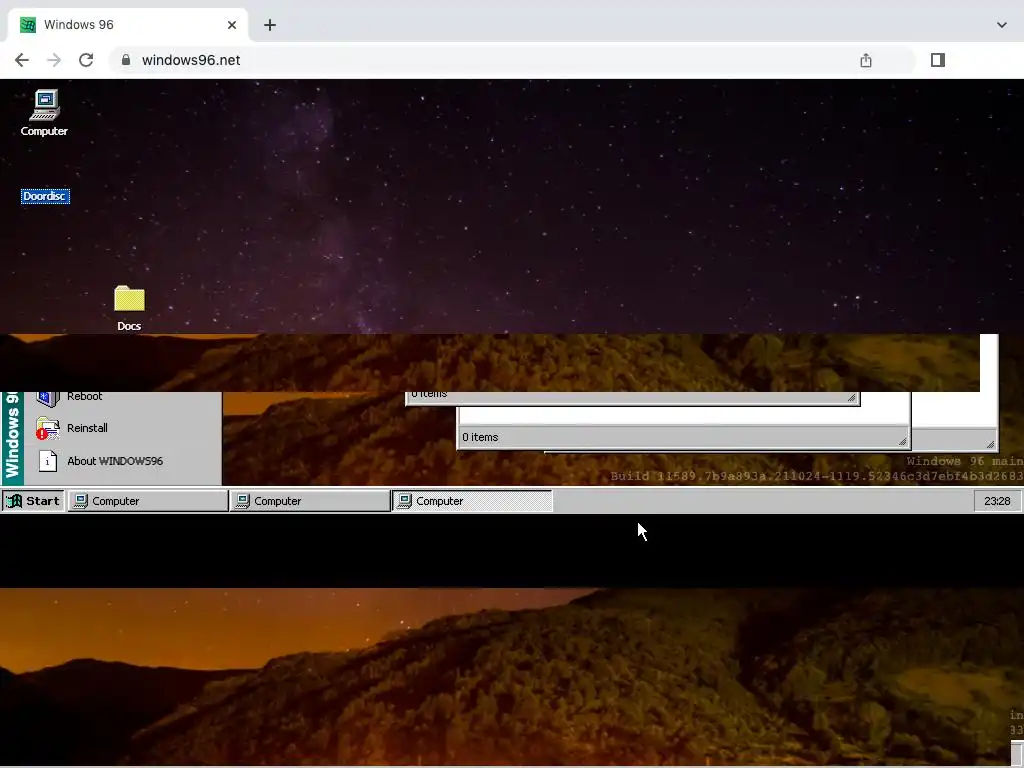The height and width of the screenshot is (768, 1024).
Task: Switch to second Computer taskbar button
Action: pyautogui.click(x=310, y=501)
